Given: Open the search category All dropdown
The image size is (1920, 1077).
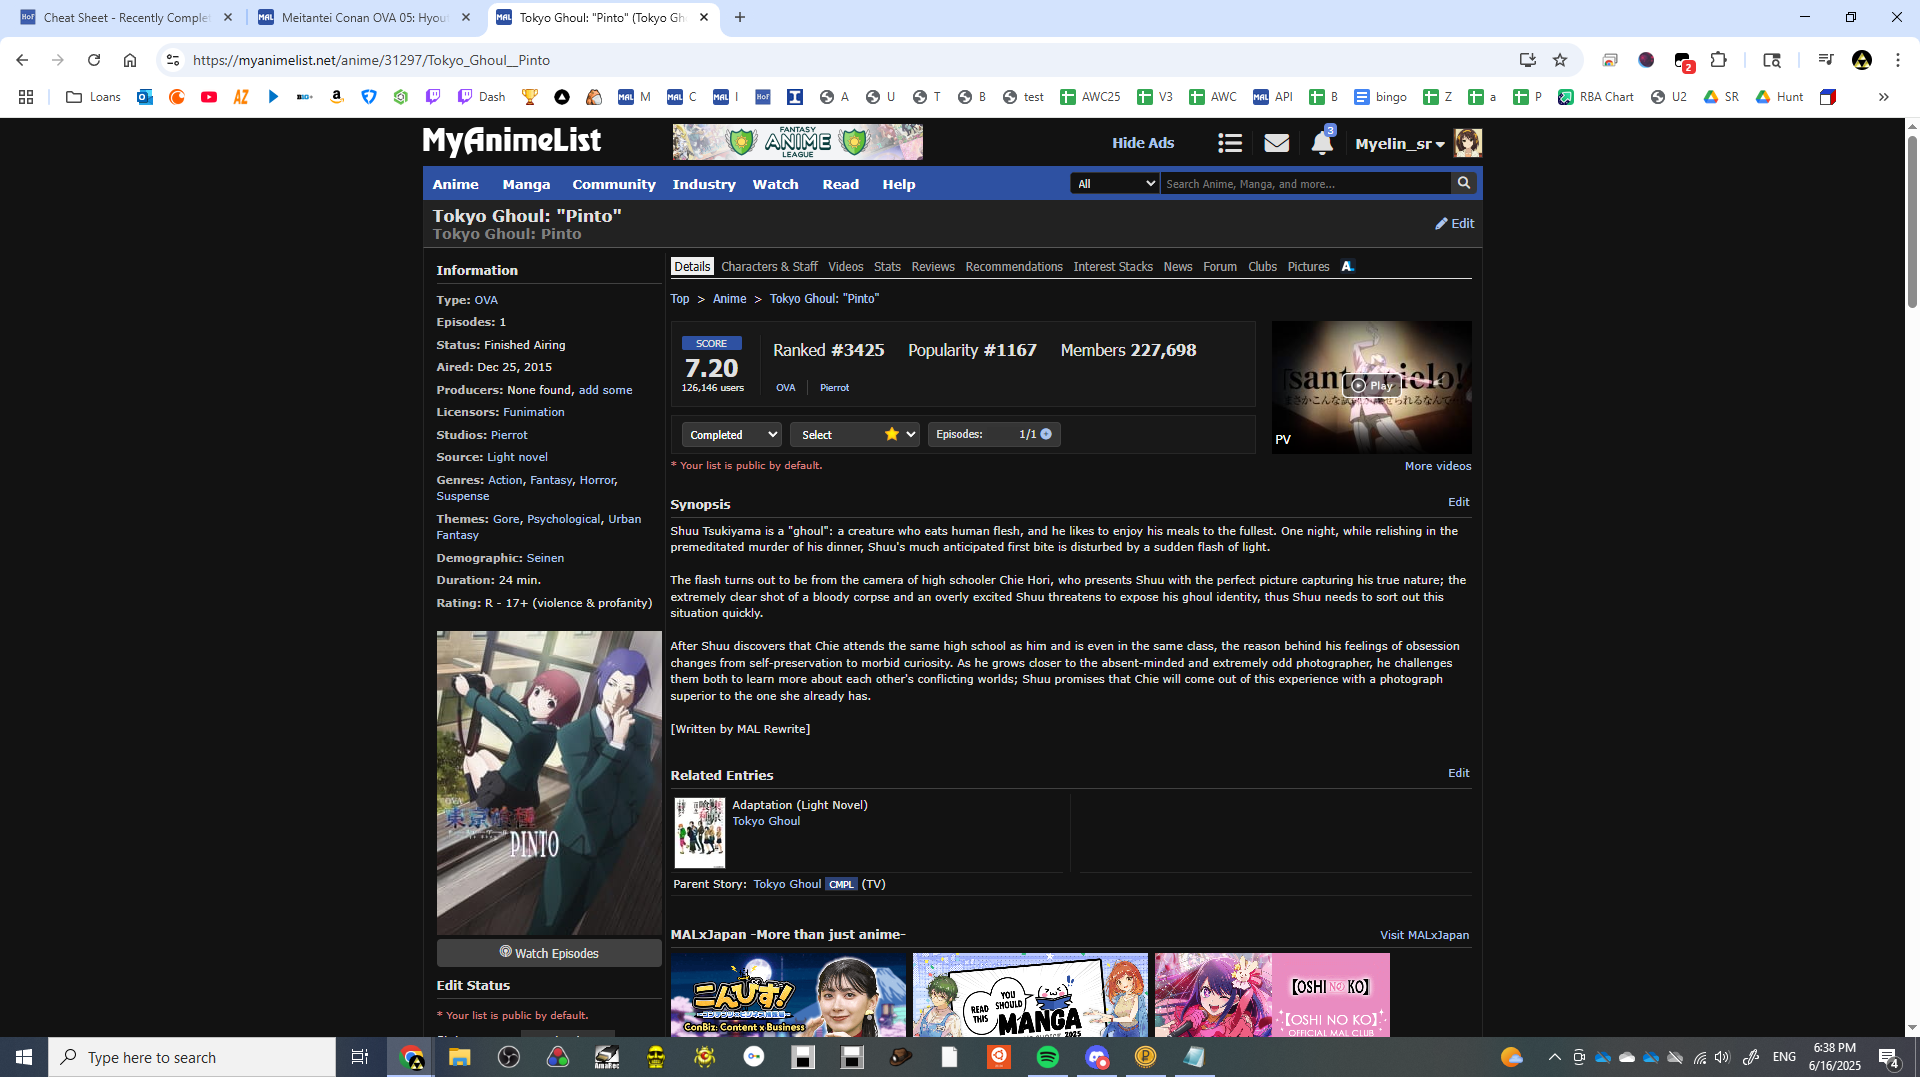Looking at the screenshot, I should [x=1115, y=183].
